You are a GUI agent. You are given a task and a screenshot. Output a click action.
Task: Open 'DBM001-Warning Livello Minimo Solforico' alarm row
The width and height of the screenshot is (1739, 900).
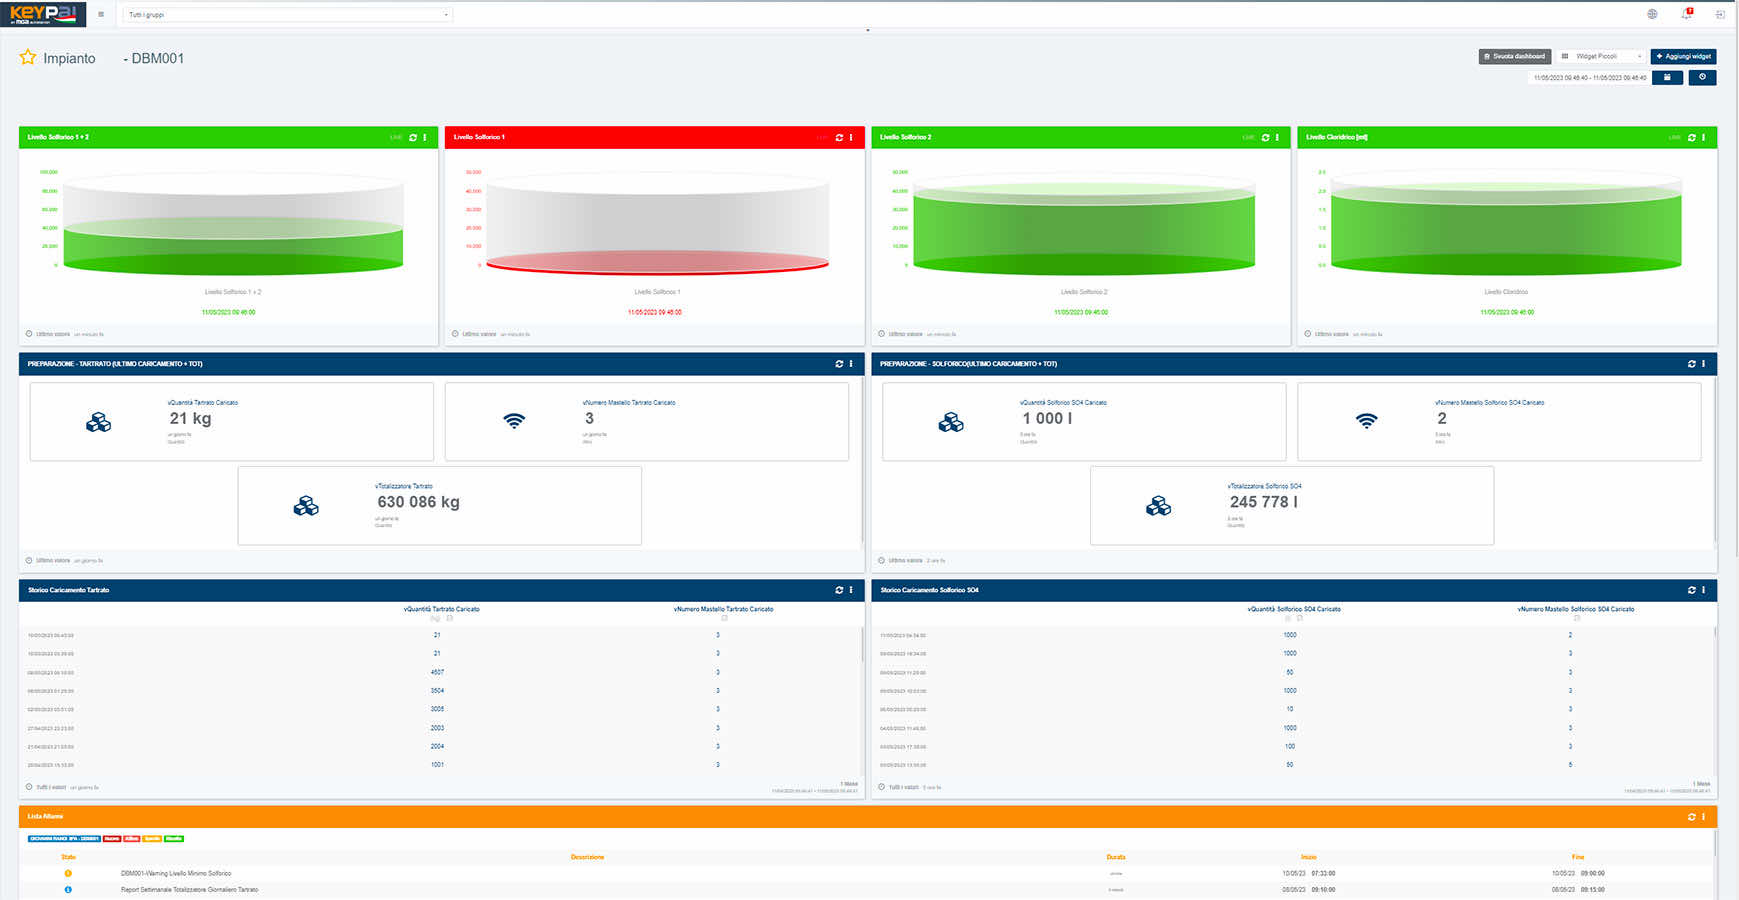tap(866, 873)
